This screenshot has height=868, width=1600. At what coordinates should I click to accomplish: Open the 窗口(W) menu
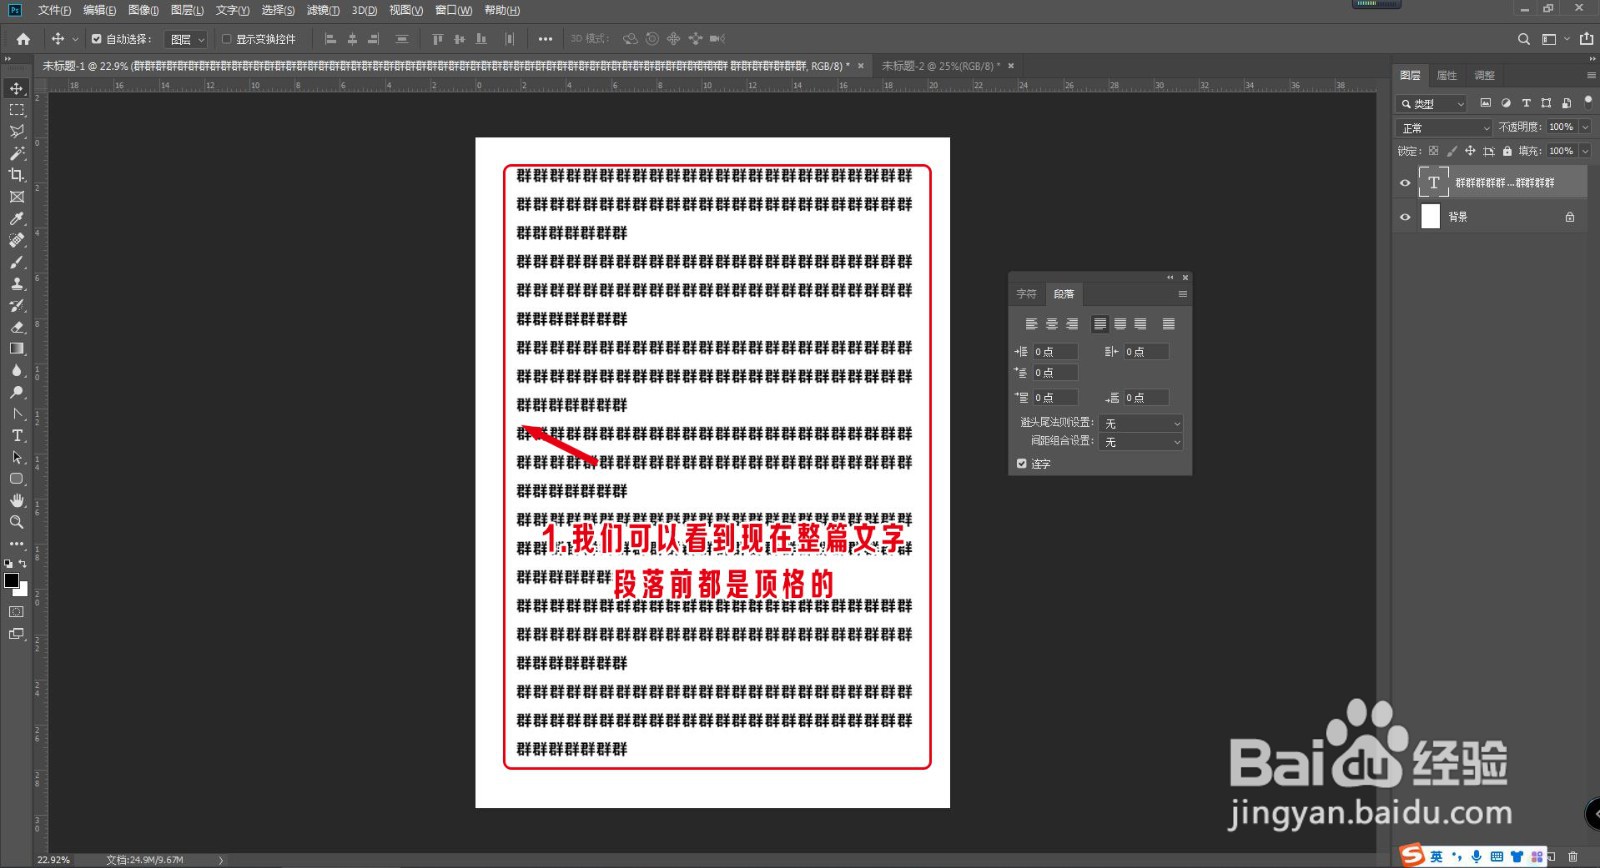[x=453, y=10]
